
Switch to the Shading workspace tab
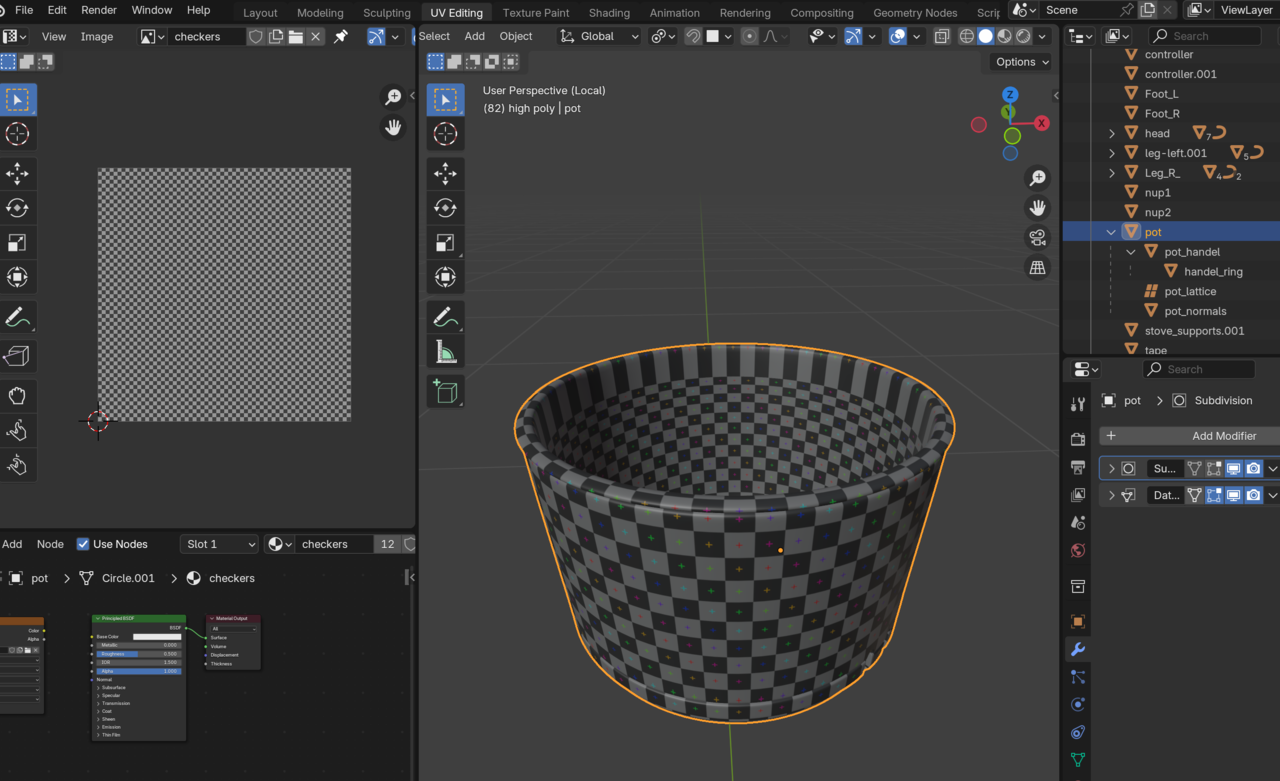(x=609, y=13)
